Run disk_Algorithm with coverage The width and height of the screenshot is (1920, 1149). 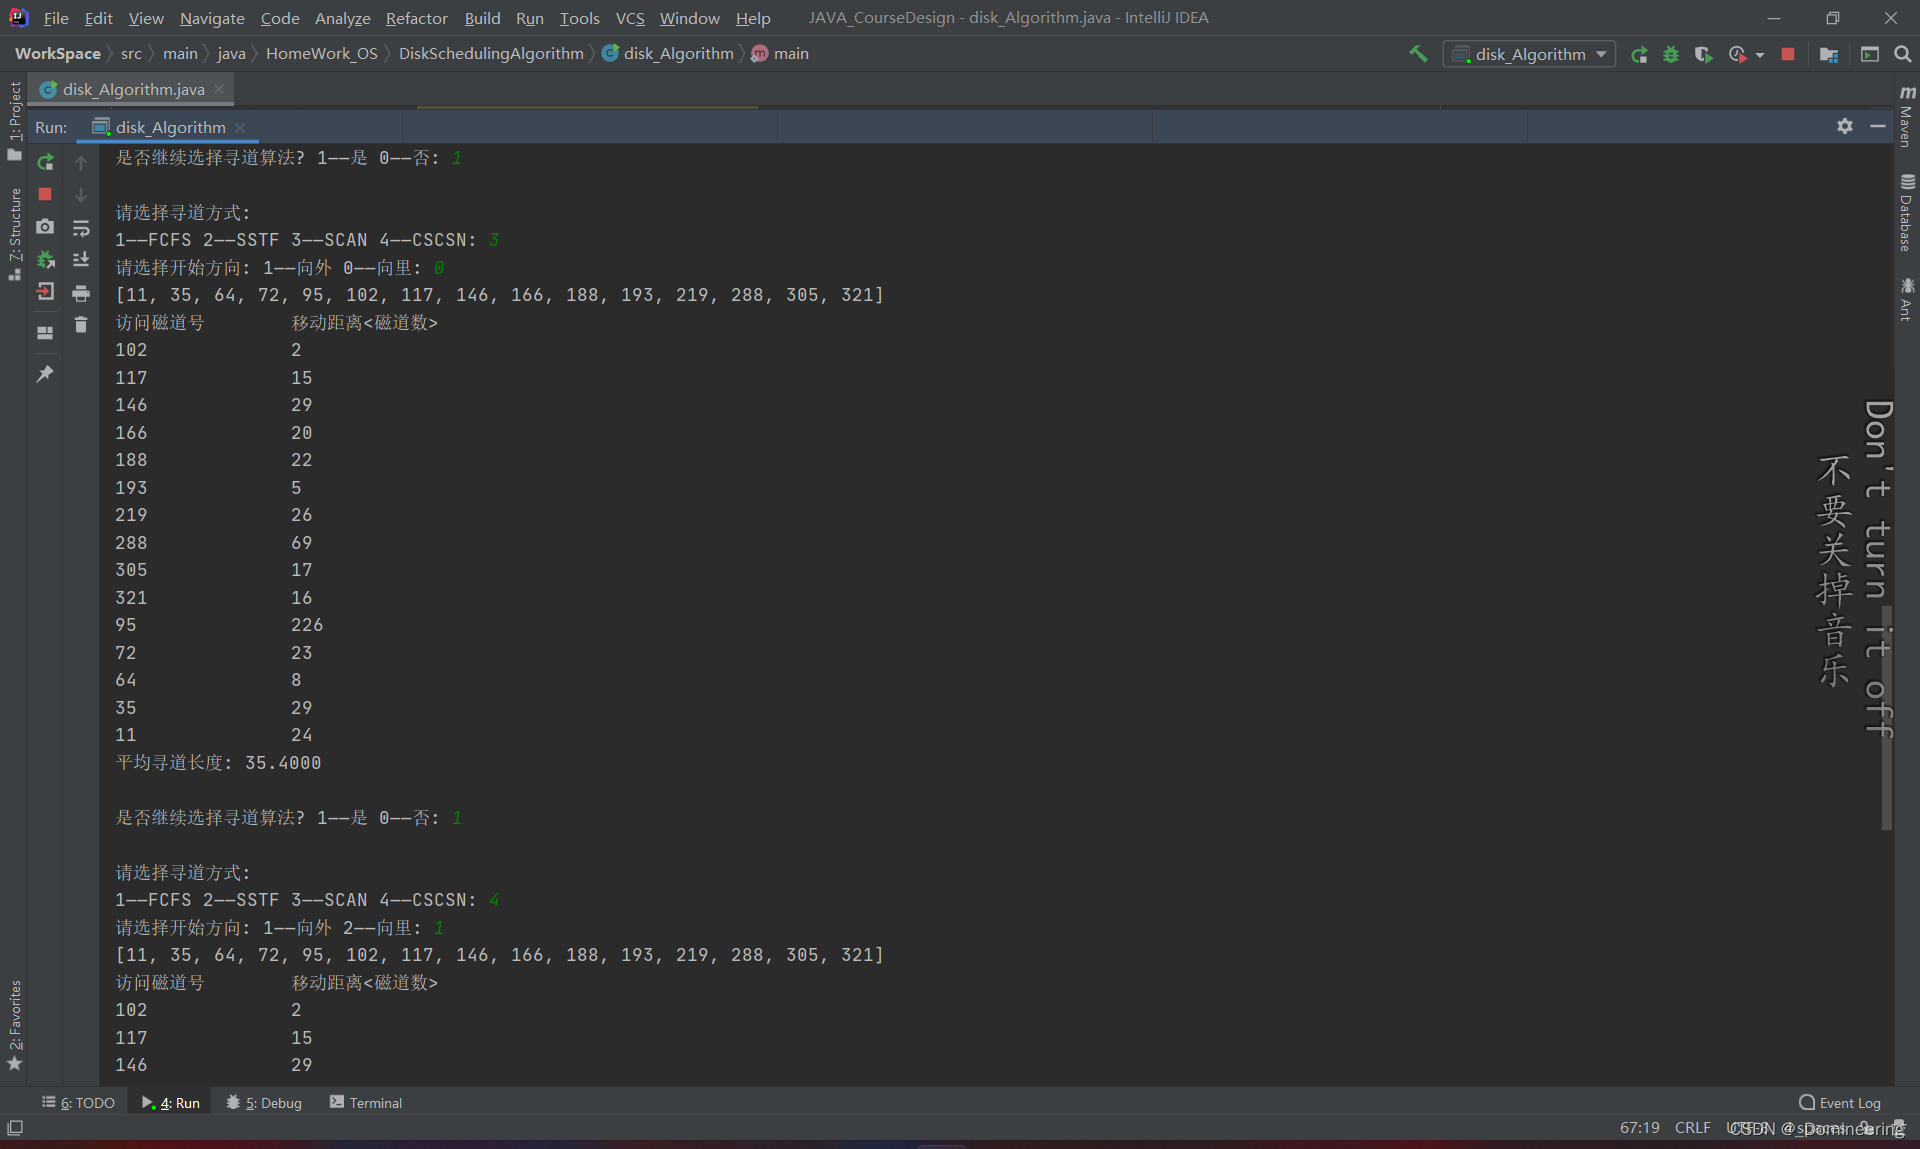[1703, 54]
